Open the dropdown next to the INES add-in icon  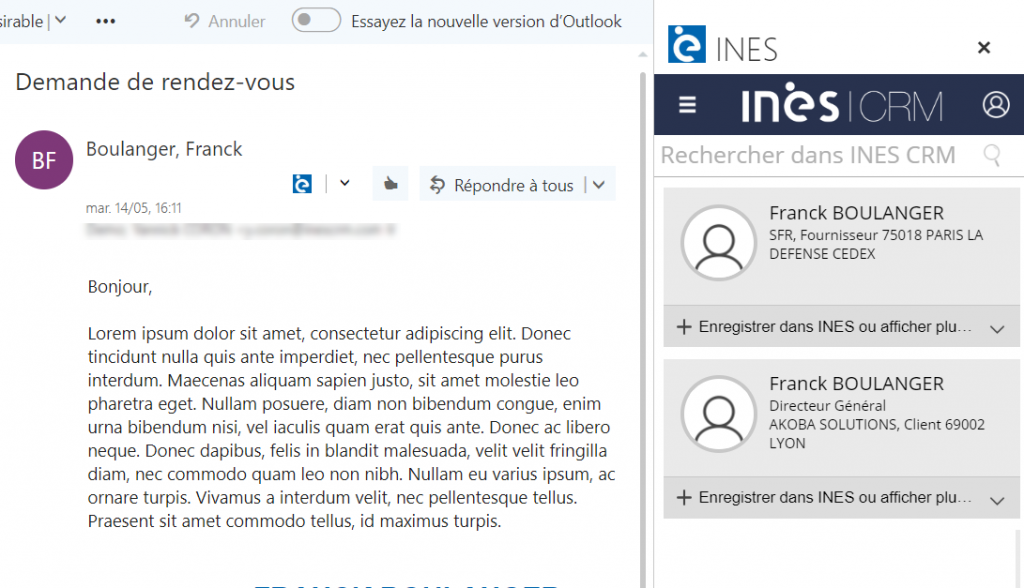(x=343, y=183)
